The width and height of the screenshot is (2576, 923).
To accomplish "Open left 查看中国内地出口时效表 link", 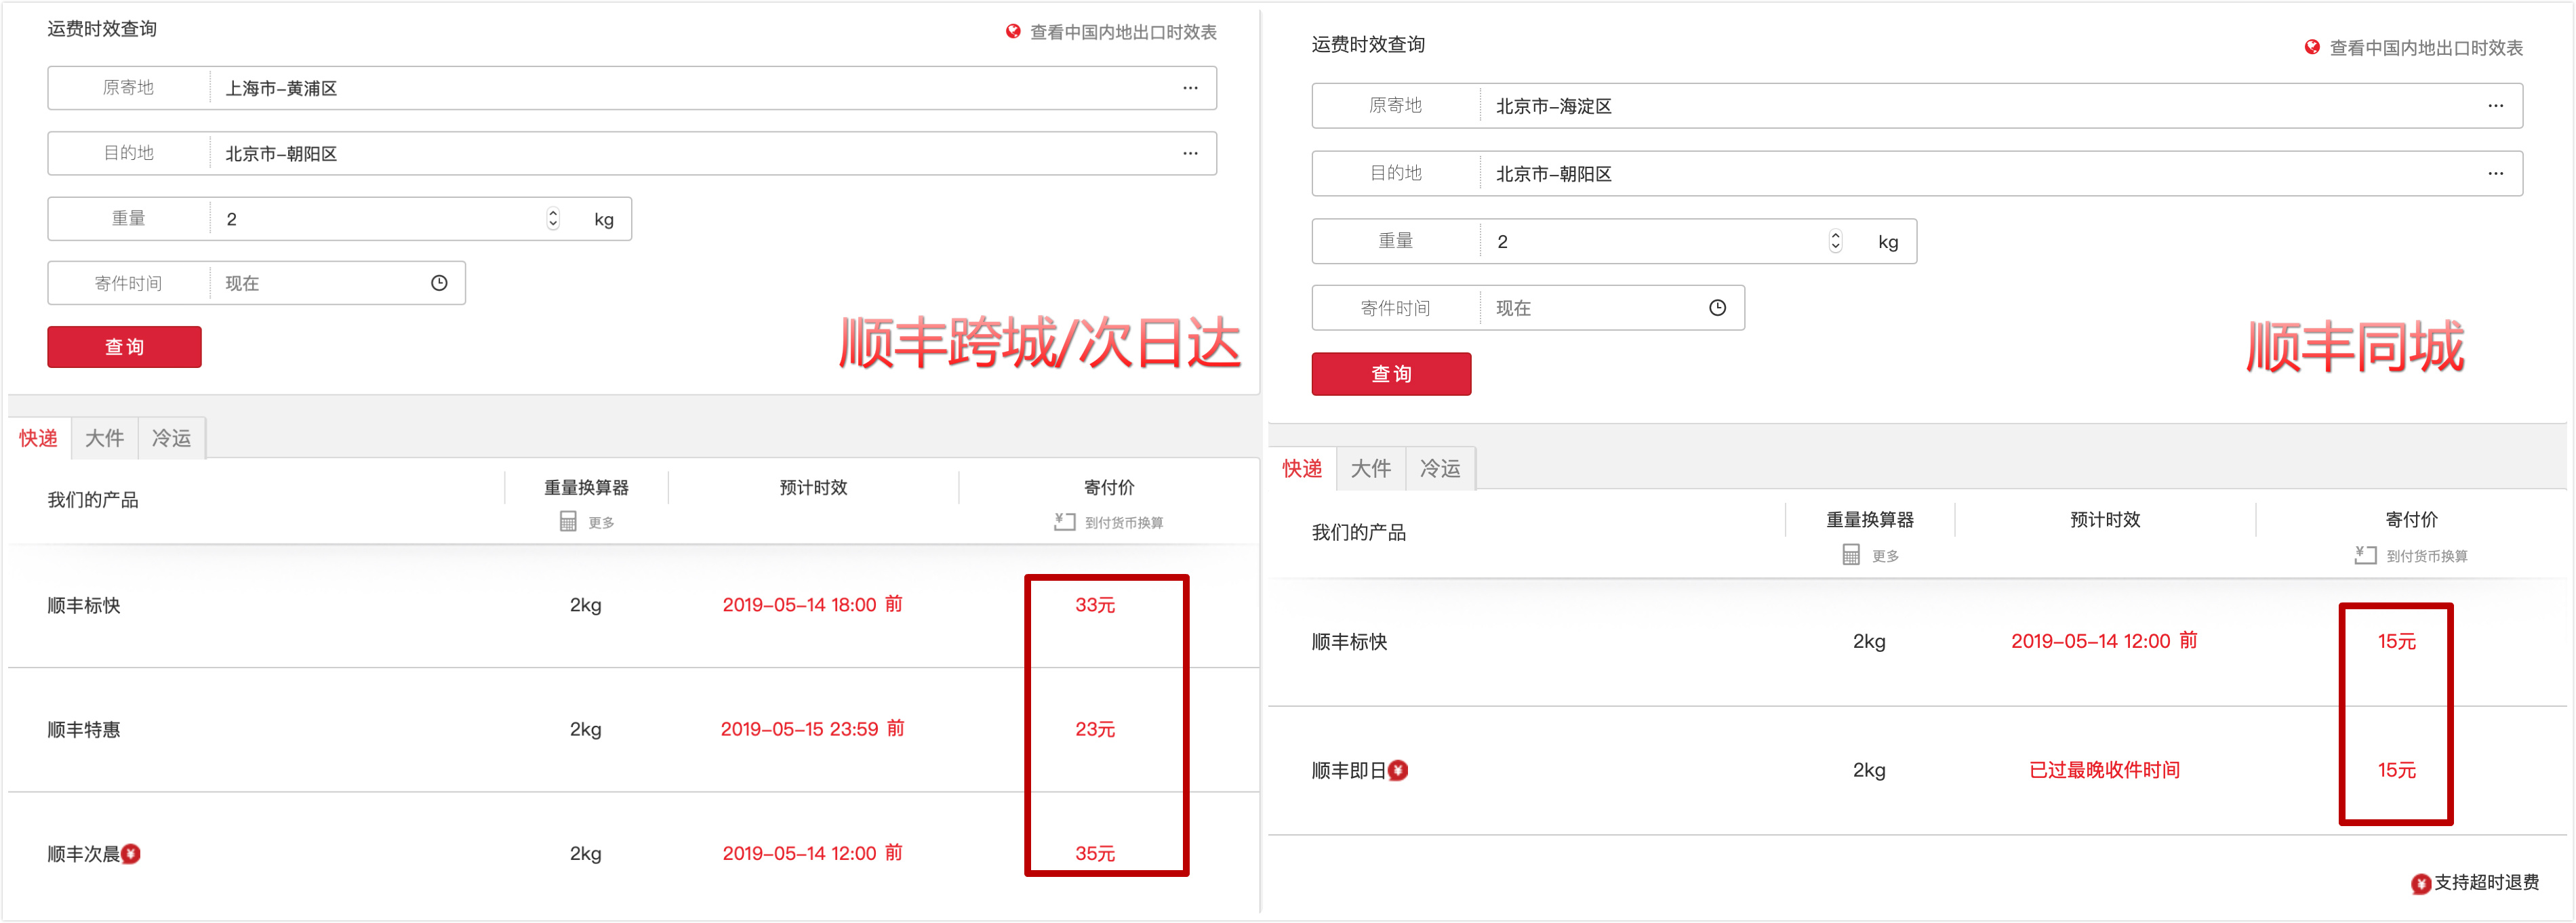I will click(1123, 32).
